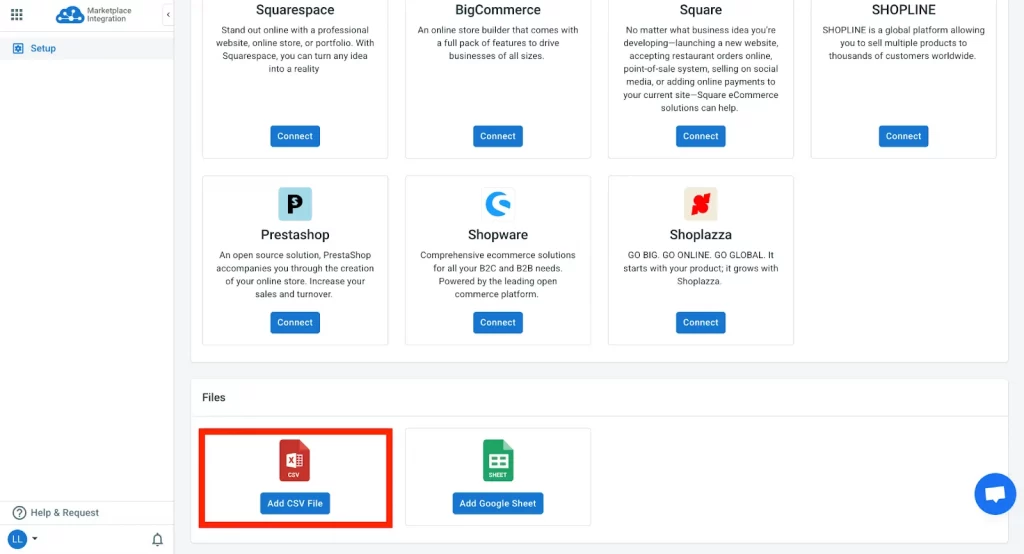The height and width of the screenshot is (554, 1024).
Task: Click the Add CSV File button
Action: [295, 503]
